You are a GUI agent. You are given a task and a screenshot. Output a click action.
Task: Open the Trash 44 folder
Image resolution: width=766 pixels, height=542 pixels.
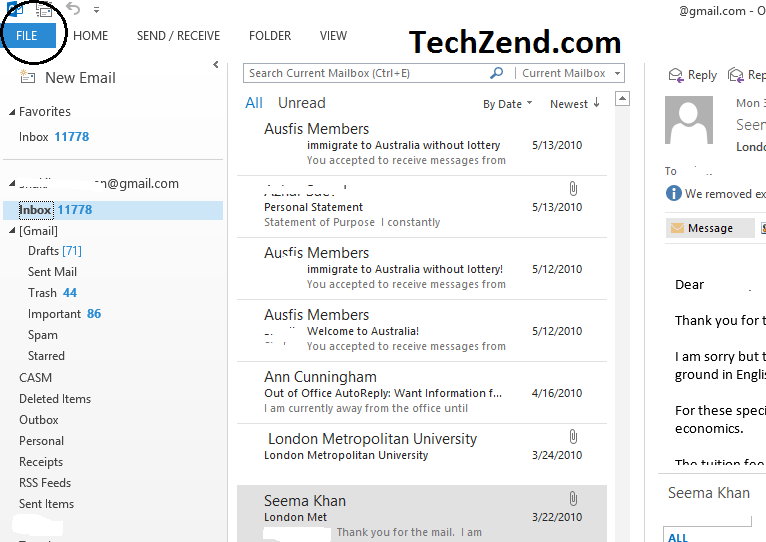pos(52,293)
